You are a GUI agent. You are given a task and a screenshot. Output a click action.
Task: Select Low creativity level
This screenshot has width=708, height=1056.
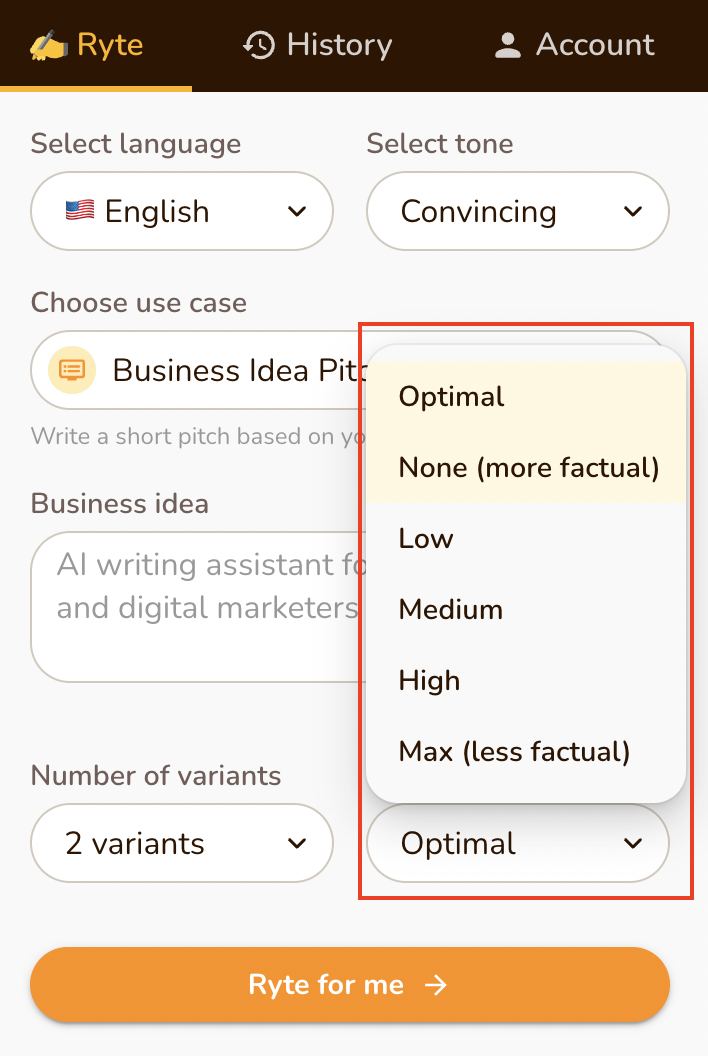click(x=426, y=538)
